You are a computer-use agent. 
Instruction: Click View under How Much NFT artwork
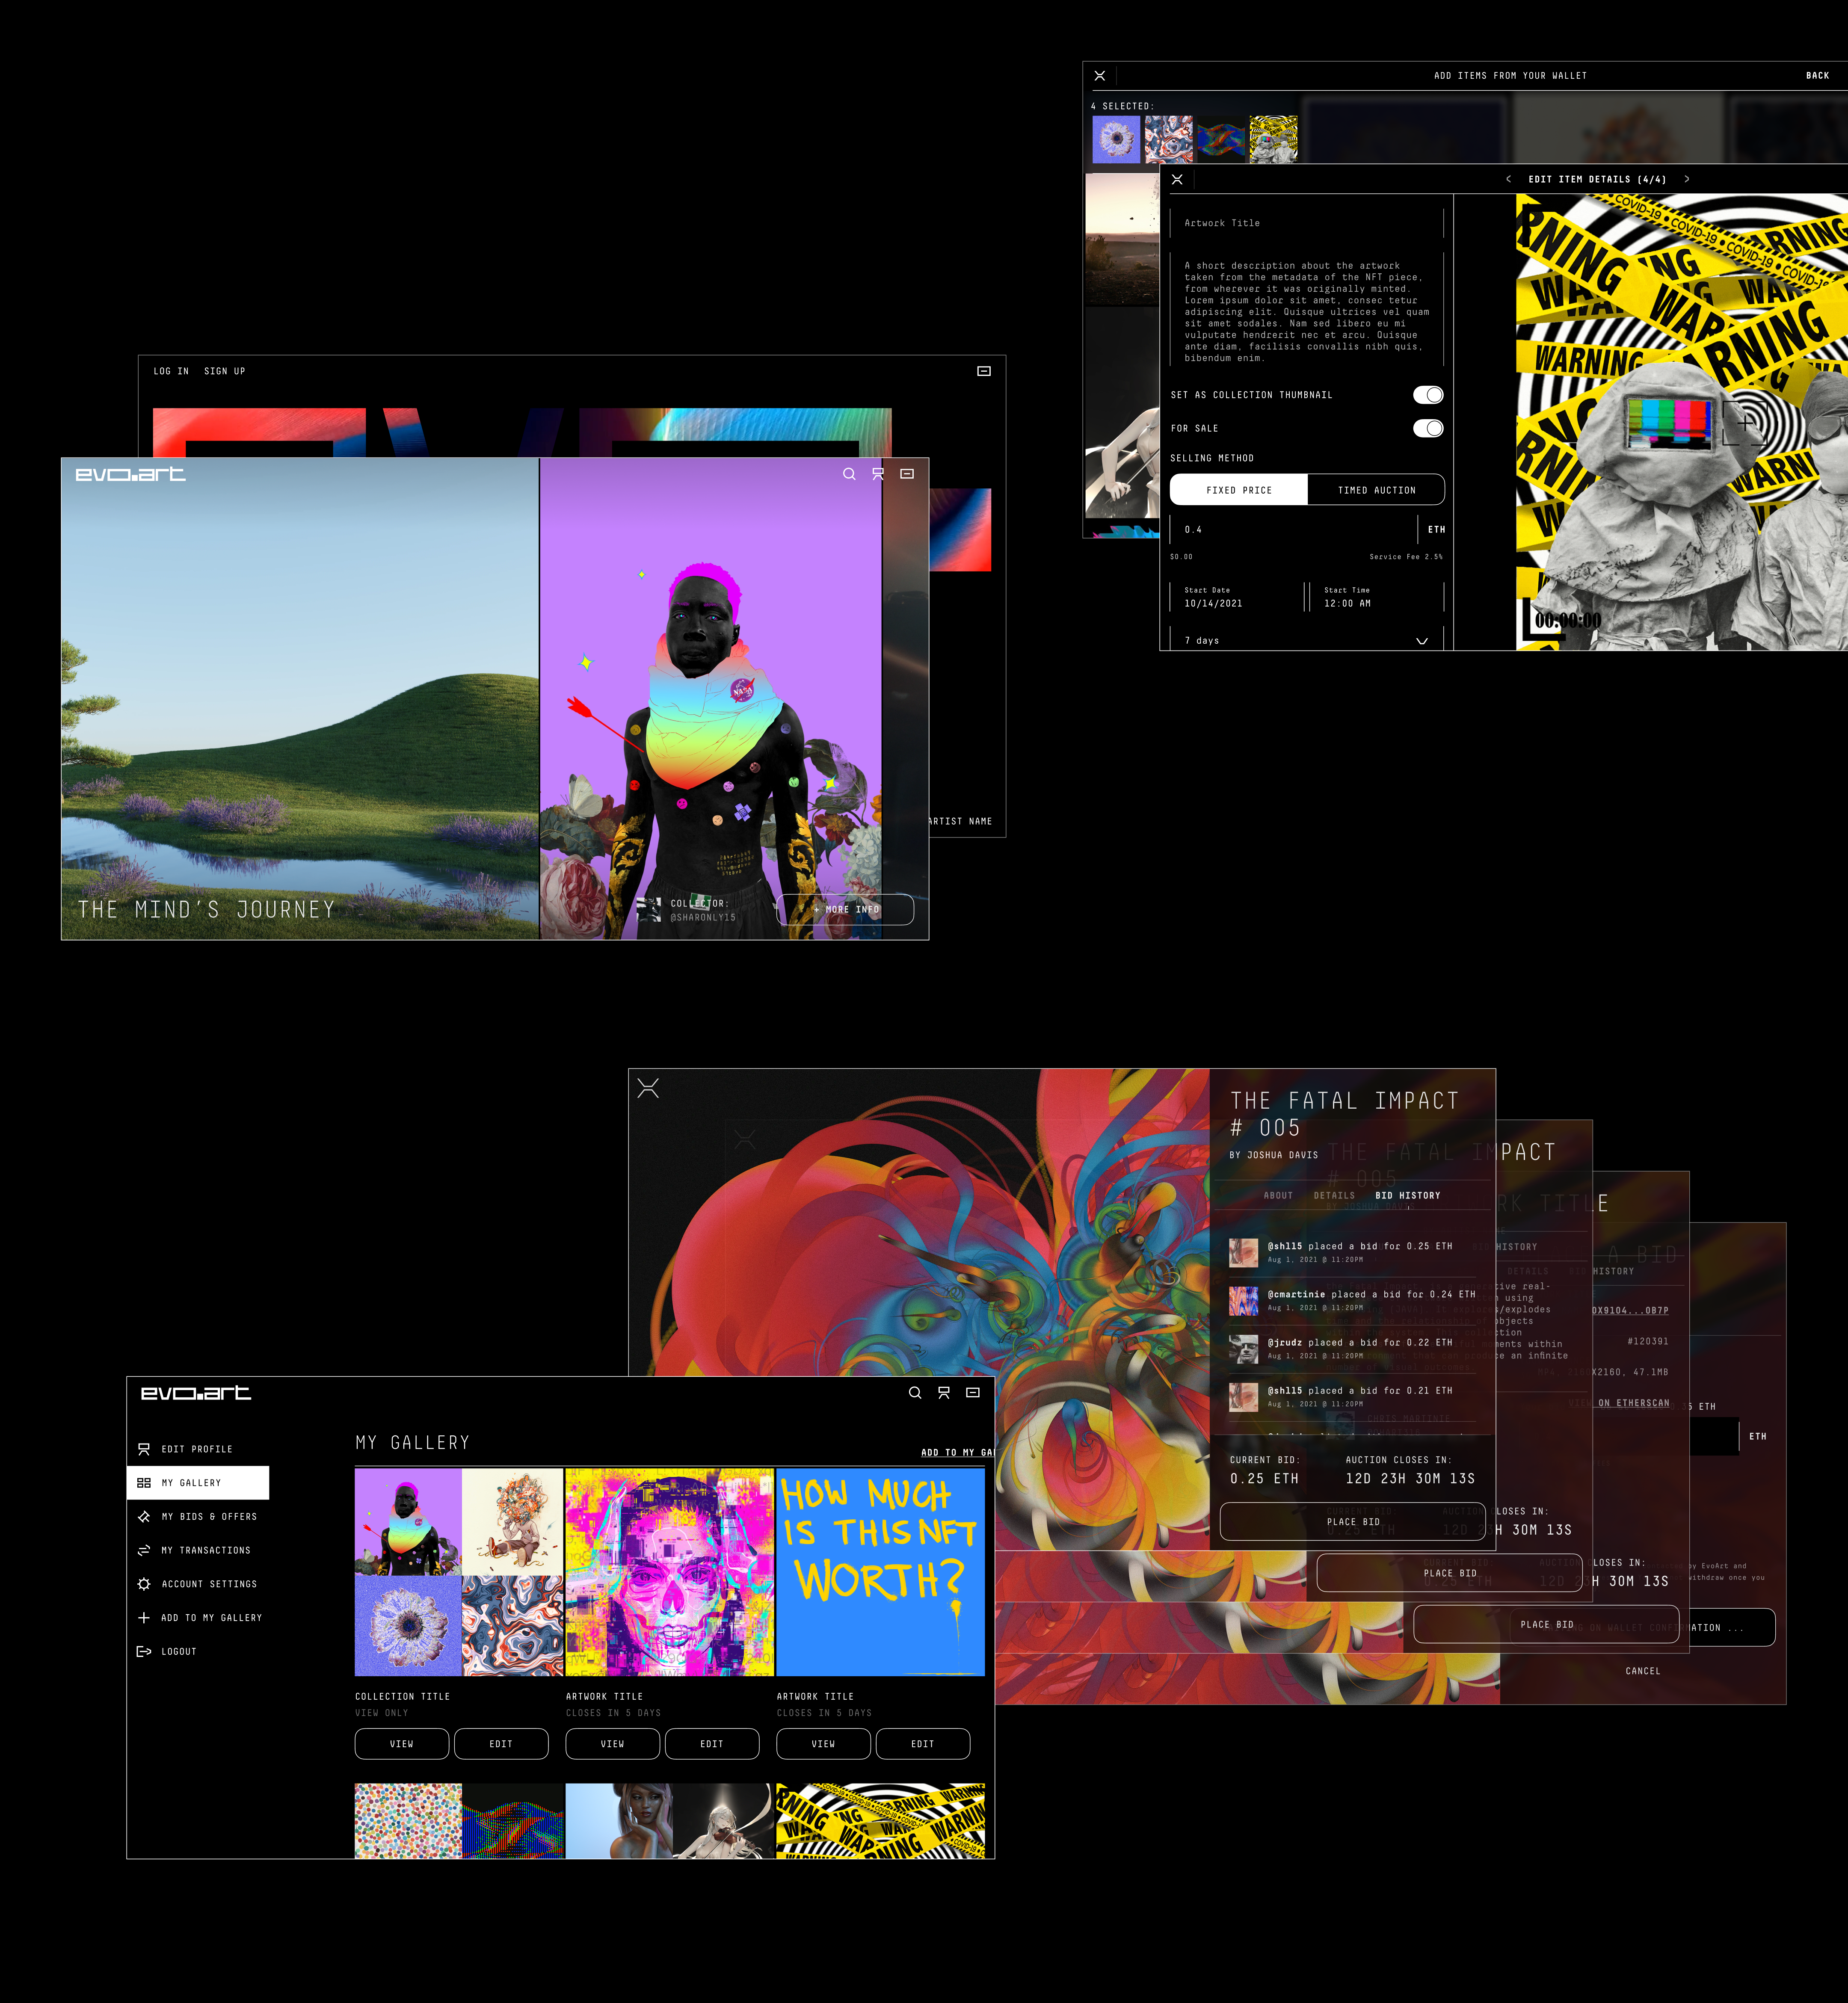pos(824,1744)
